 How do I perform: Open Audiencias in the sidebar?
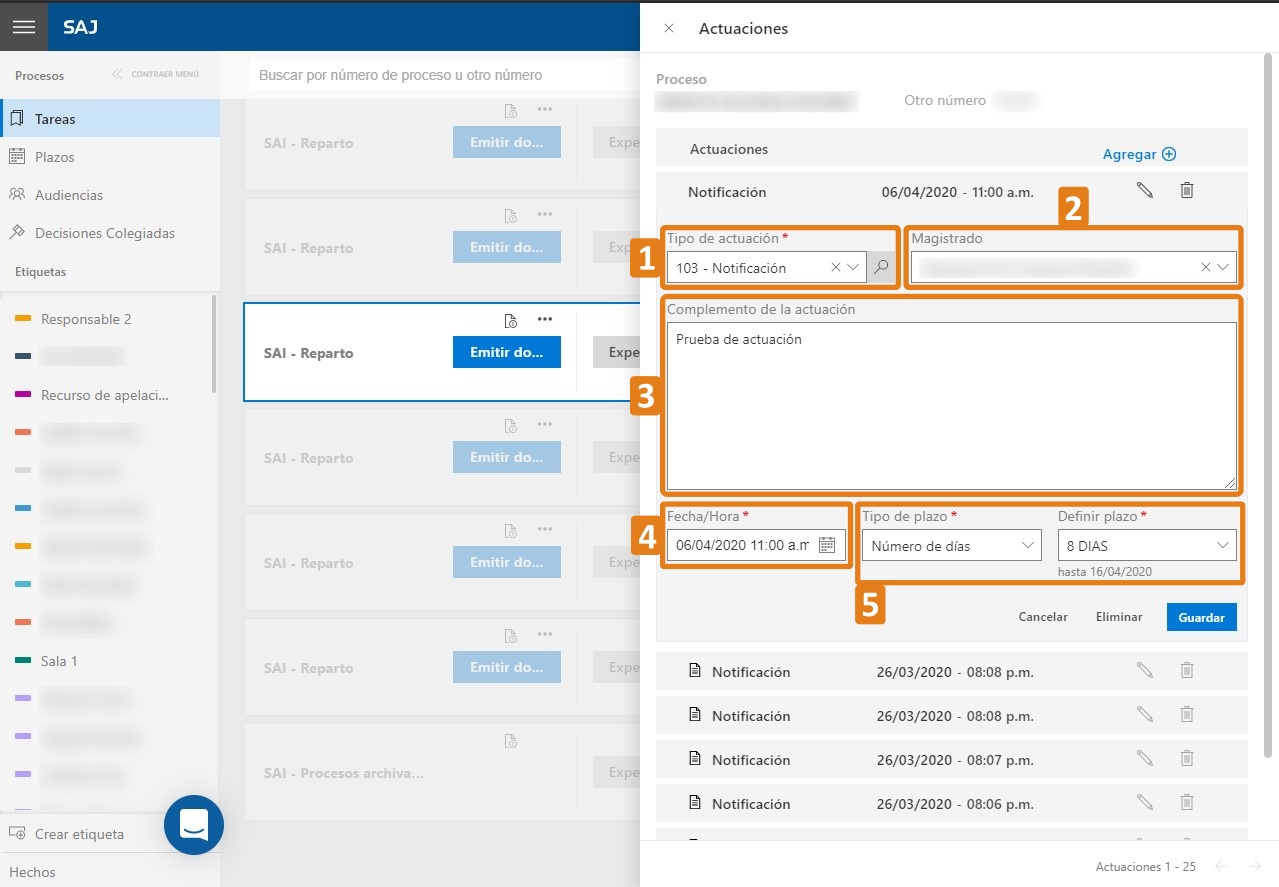click(x=110, y=195)
